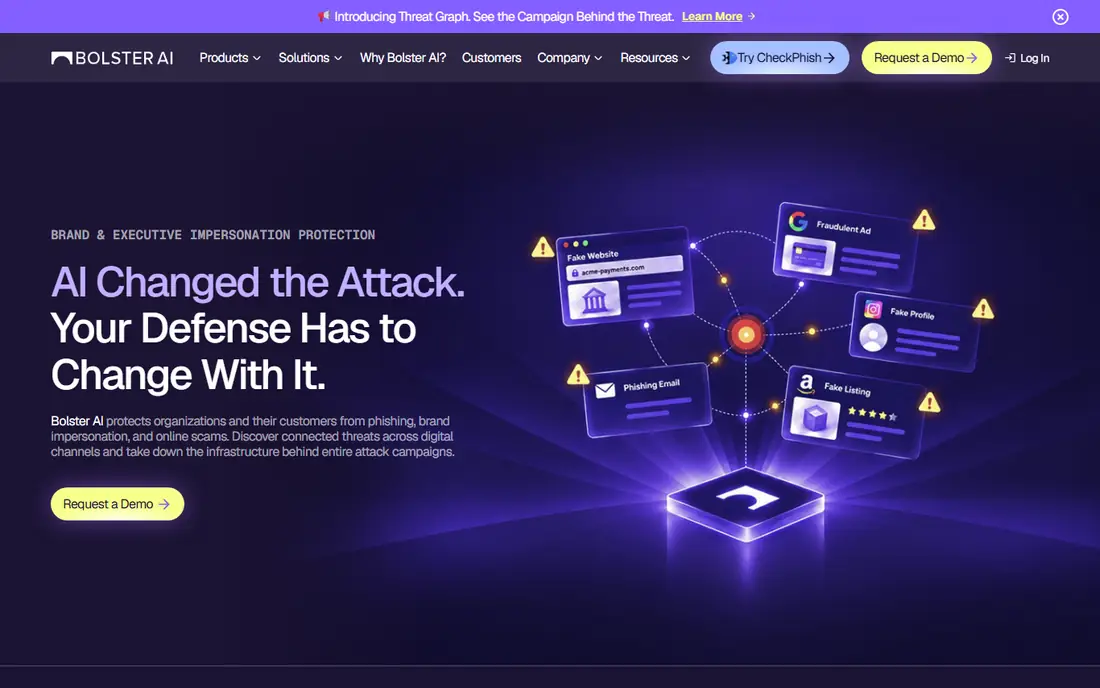Click the CheckPhish icon in button
The width and height of the screenshot is (1100, 688).
(729, 58)
